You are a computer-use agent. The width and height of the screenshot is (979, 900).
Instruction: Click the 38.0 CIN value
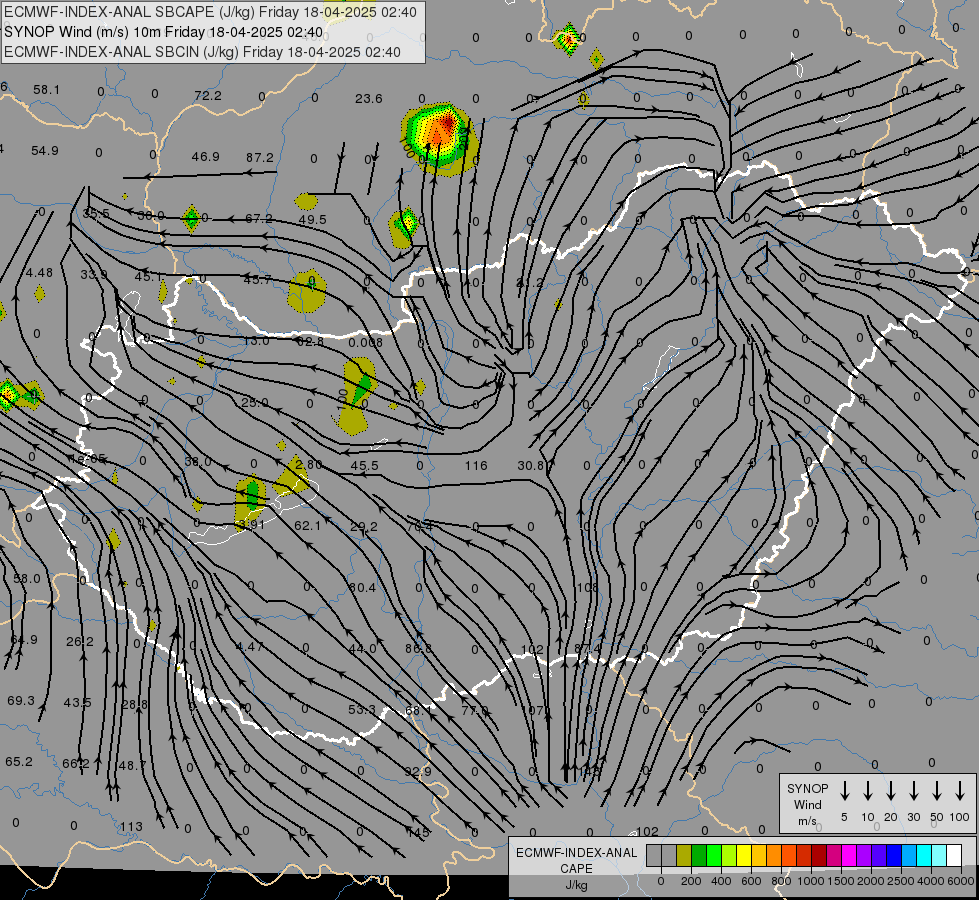(x=198, y=462)
